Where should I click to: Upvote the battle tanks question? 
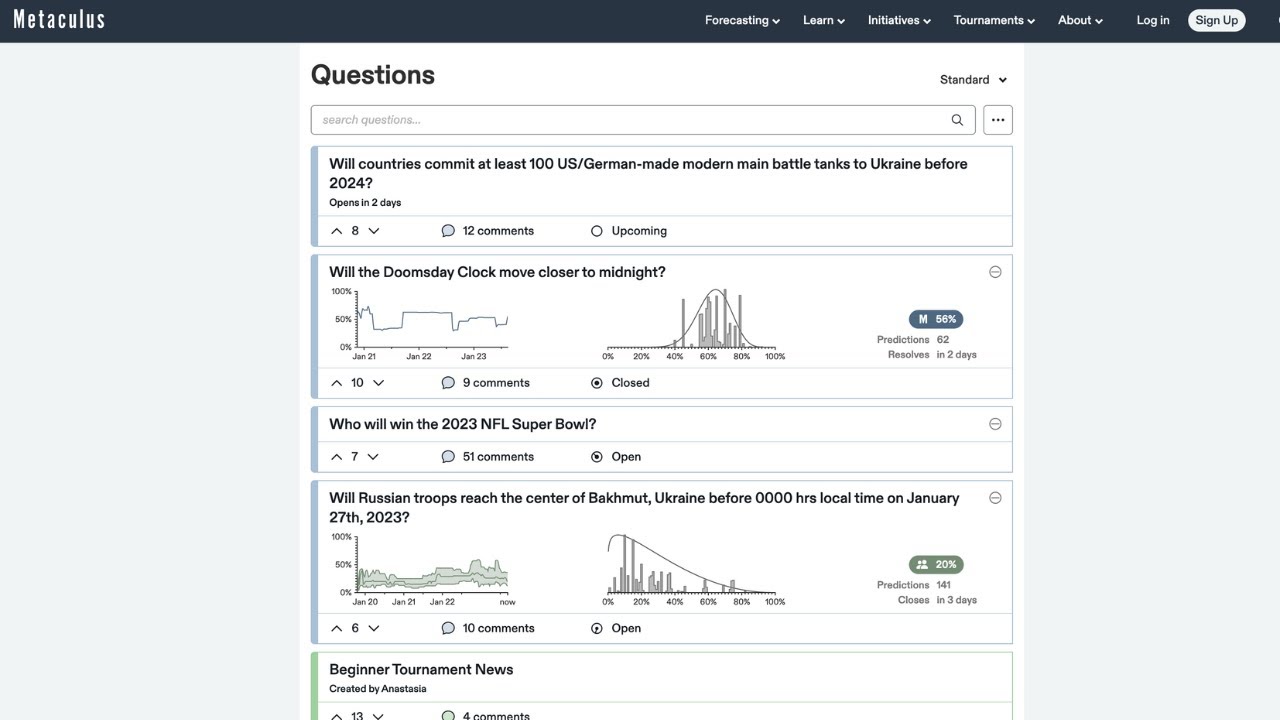(x=337, y=231)
